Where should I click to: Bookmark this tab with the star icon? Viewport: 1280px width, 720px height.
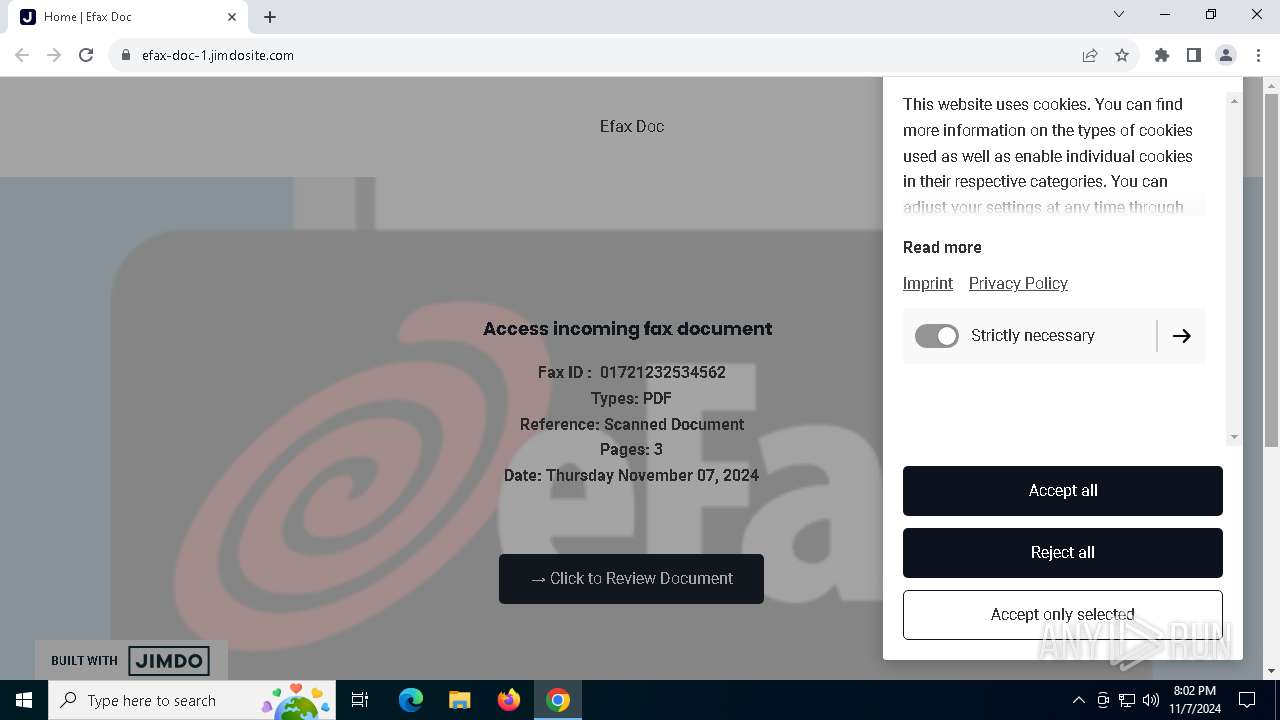[1122, 55]
